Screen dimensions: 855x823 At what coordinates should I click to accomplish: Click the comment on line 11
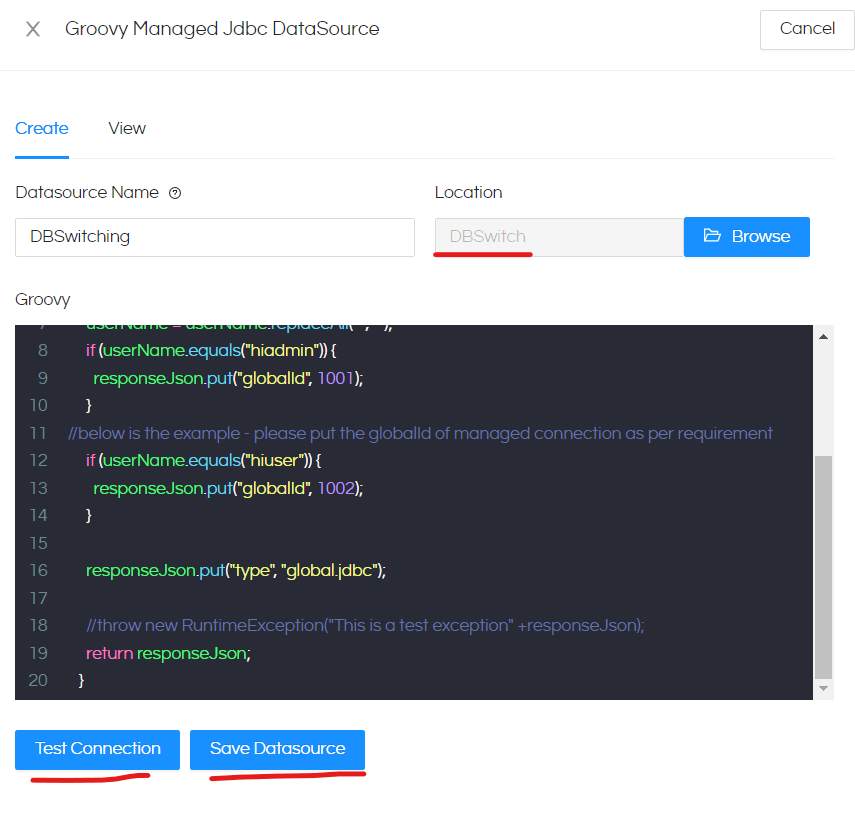[x=420, y=433]
